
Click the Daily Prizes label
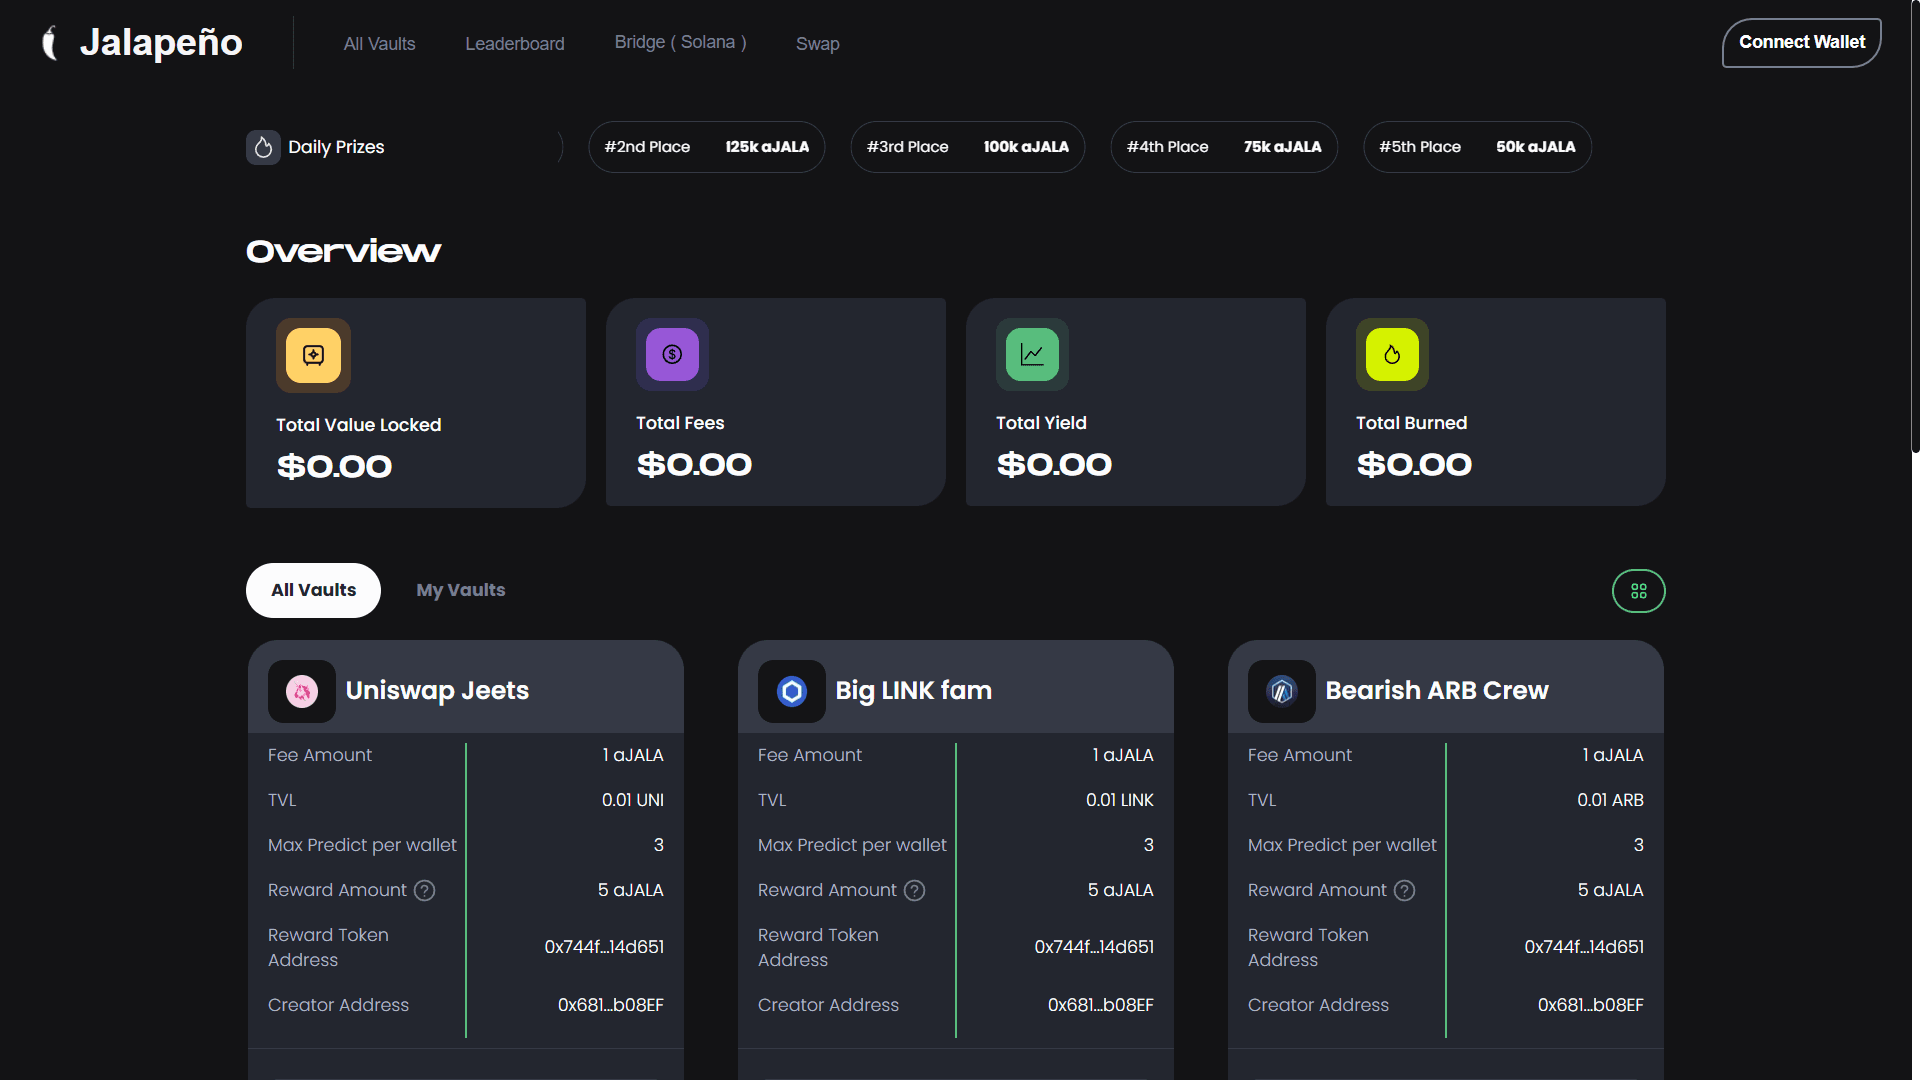tap(336, 147)
